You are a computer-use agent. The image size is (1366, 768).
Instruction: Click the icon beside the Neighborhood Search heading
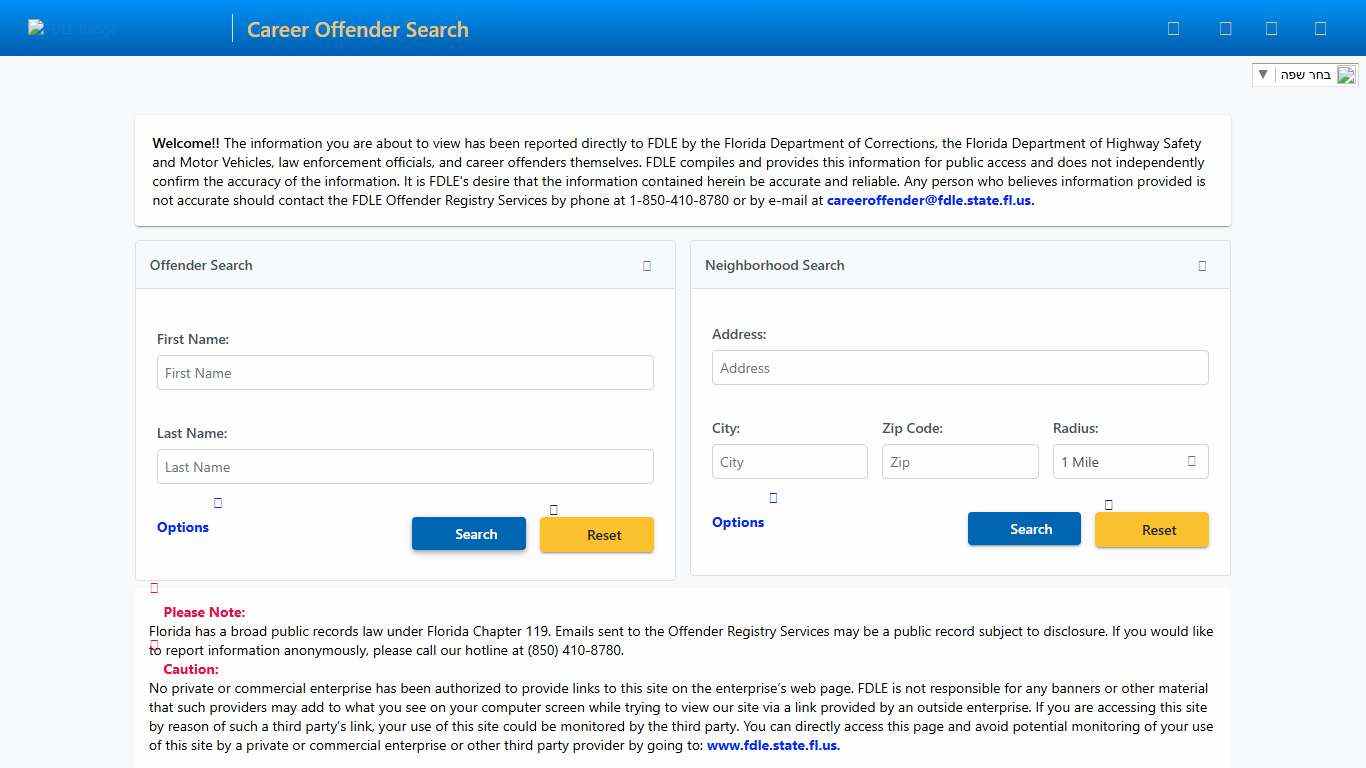coord(1202,265)
